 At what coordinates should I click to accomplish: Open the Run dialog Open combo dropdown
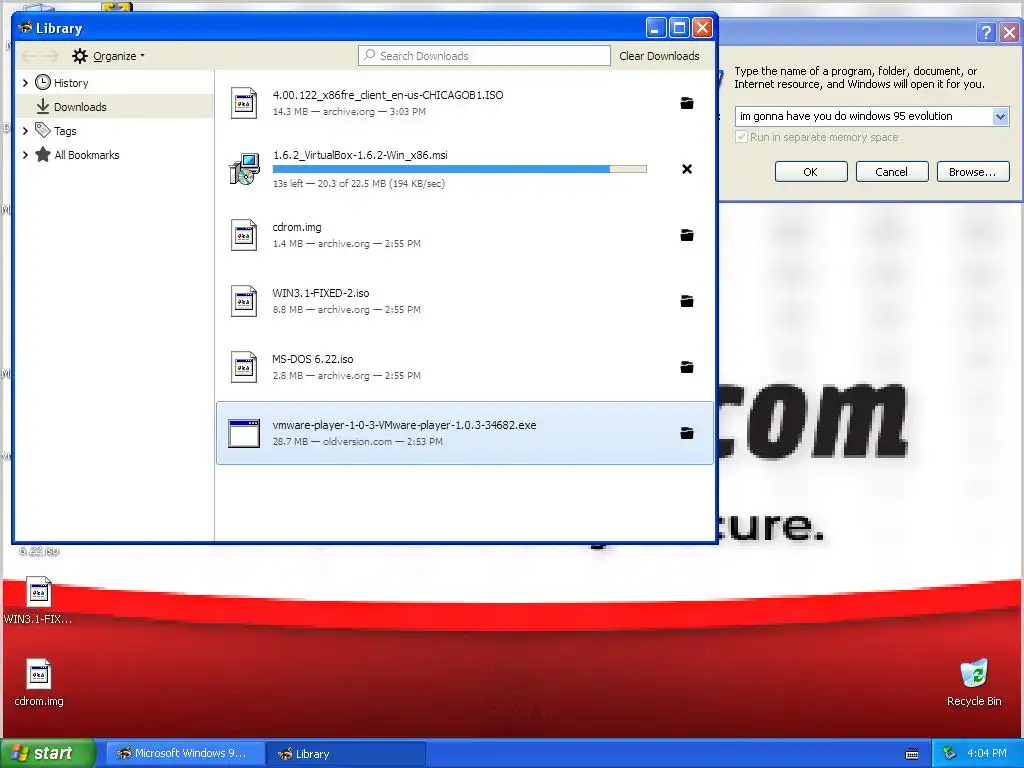1000,116
